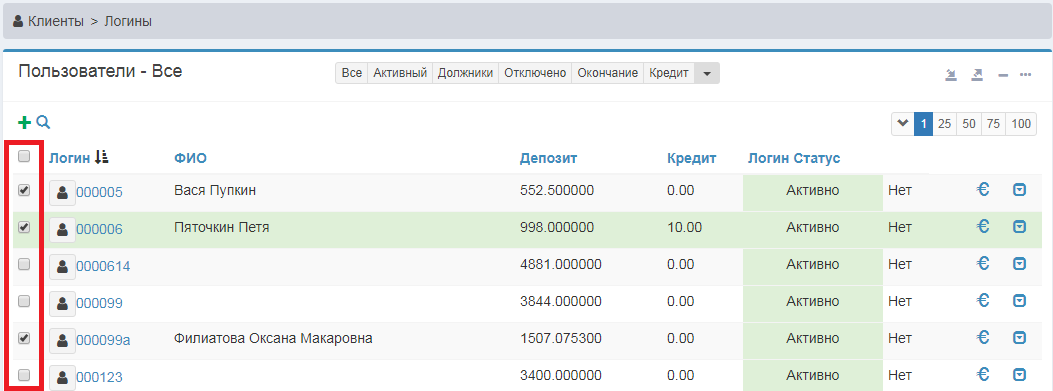Image resolution: width=1053 pixels, height=391 pixels.
Task: Open user info icon for login 000005
Action: coord(62,193)
